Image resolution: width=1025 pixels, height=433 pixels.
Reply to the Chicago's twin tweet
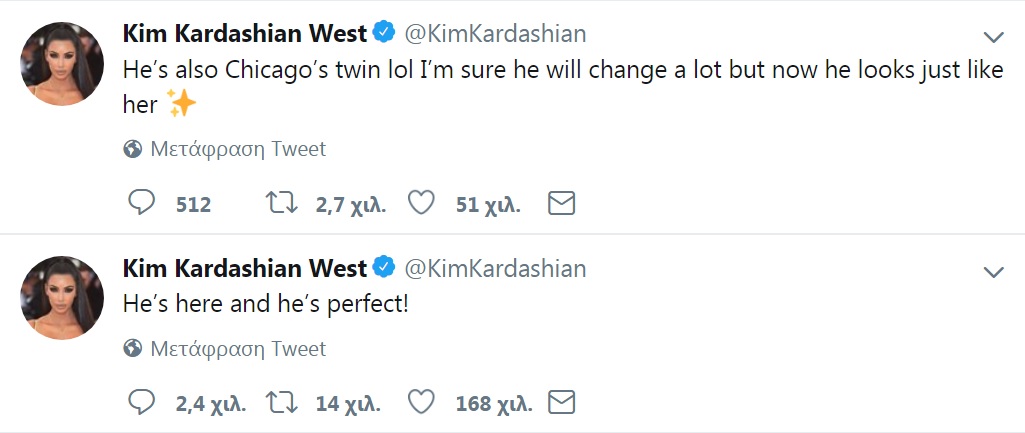[x=144, y=204]
